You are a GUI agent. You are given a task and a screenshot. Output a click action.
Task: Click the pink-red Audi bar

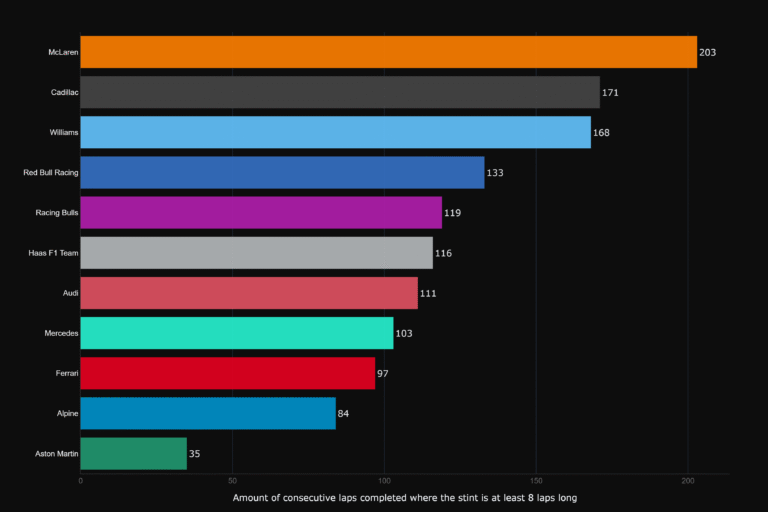249,293
